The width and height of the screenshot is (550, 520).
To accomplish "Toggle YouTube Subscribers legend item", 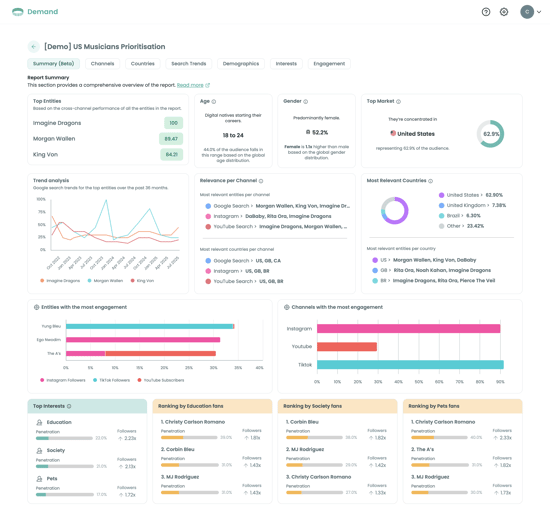I will pyautogui.click(x=161, y=380).
